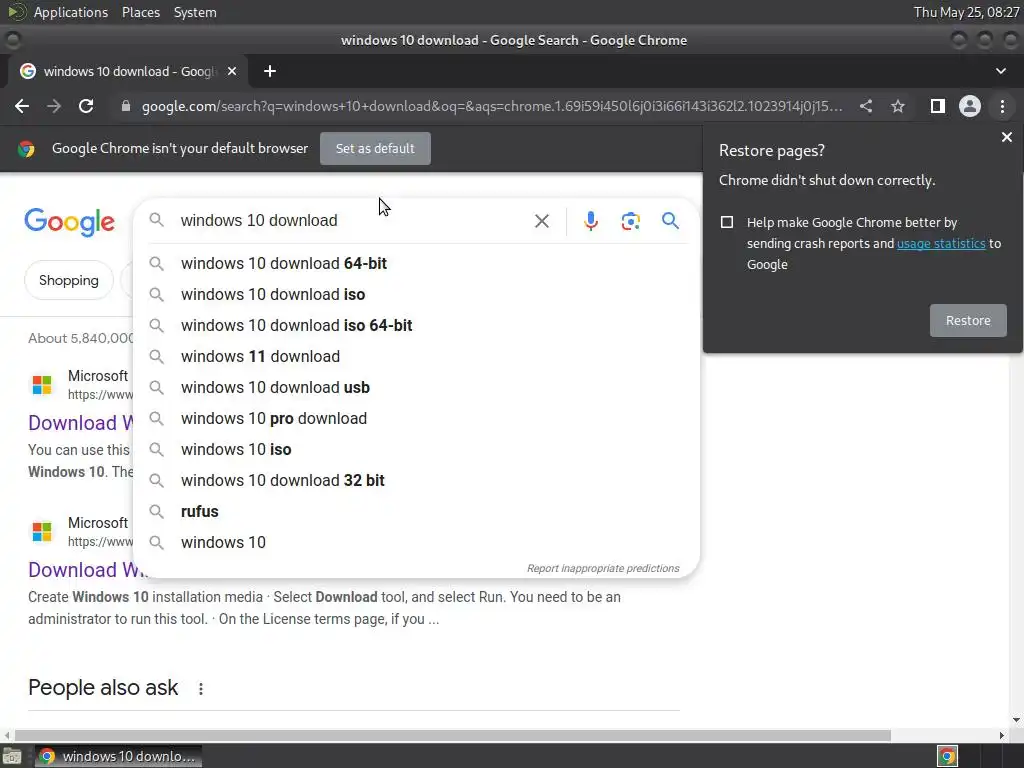
Task: Bookmark this tab with star icon
Action: coord(898,106)
